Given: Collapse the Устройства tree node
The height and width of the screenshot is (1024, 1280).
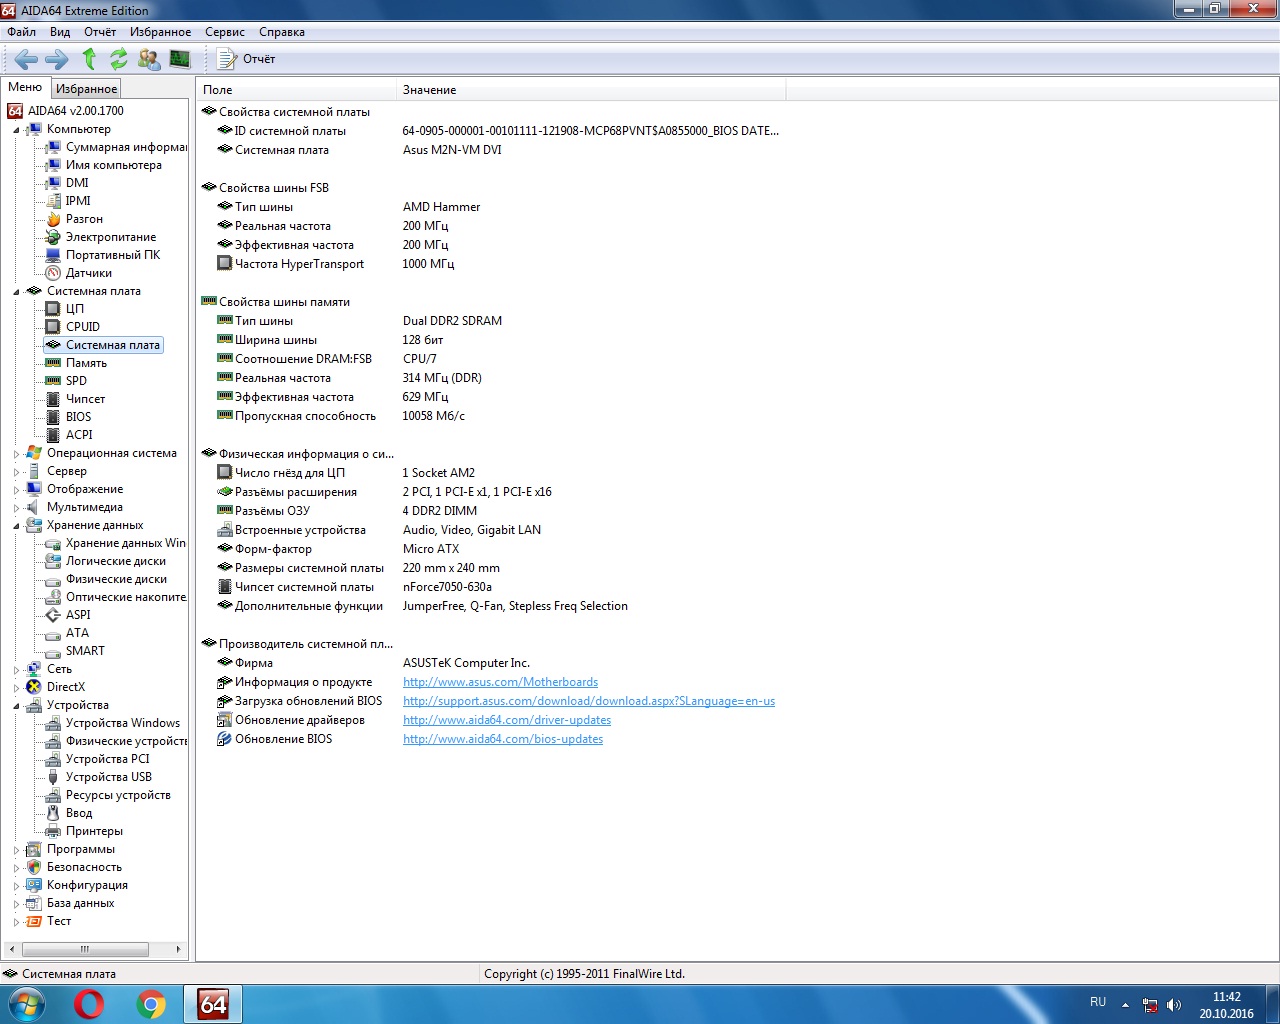Looking at the screenshot, I should [x=16, y=706].
